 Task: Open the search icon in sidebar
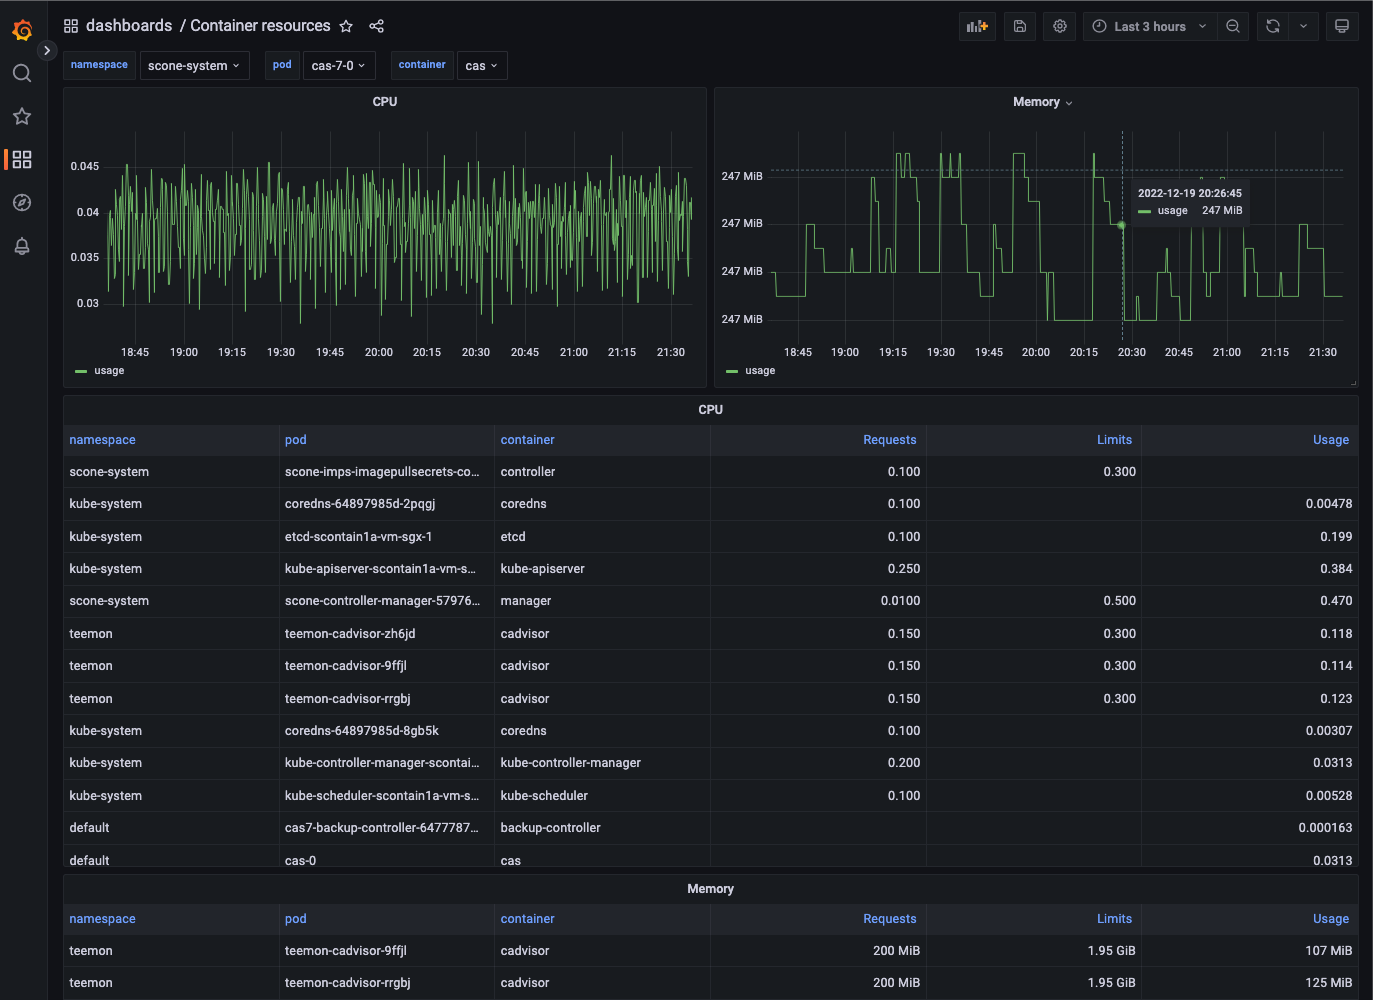tap(22, 73)
